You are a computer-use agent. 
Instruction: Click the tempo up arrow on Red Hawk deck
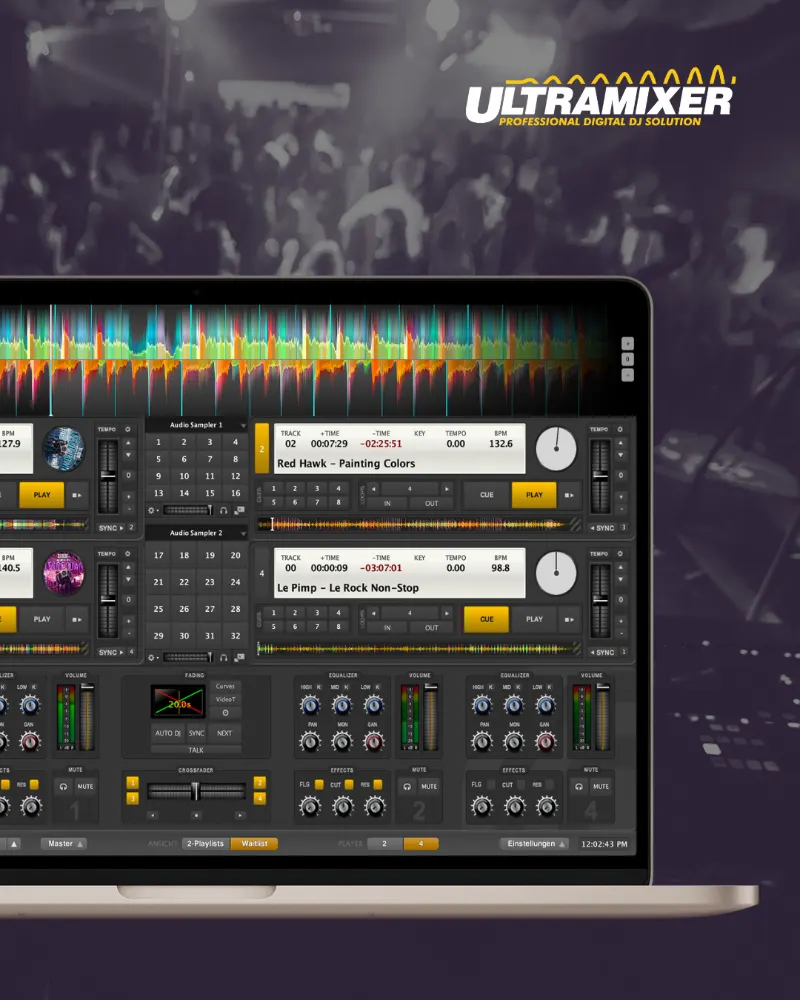click(x=621, y=443)
